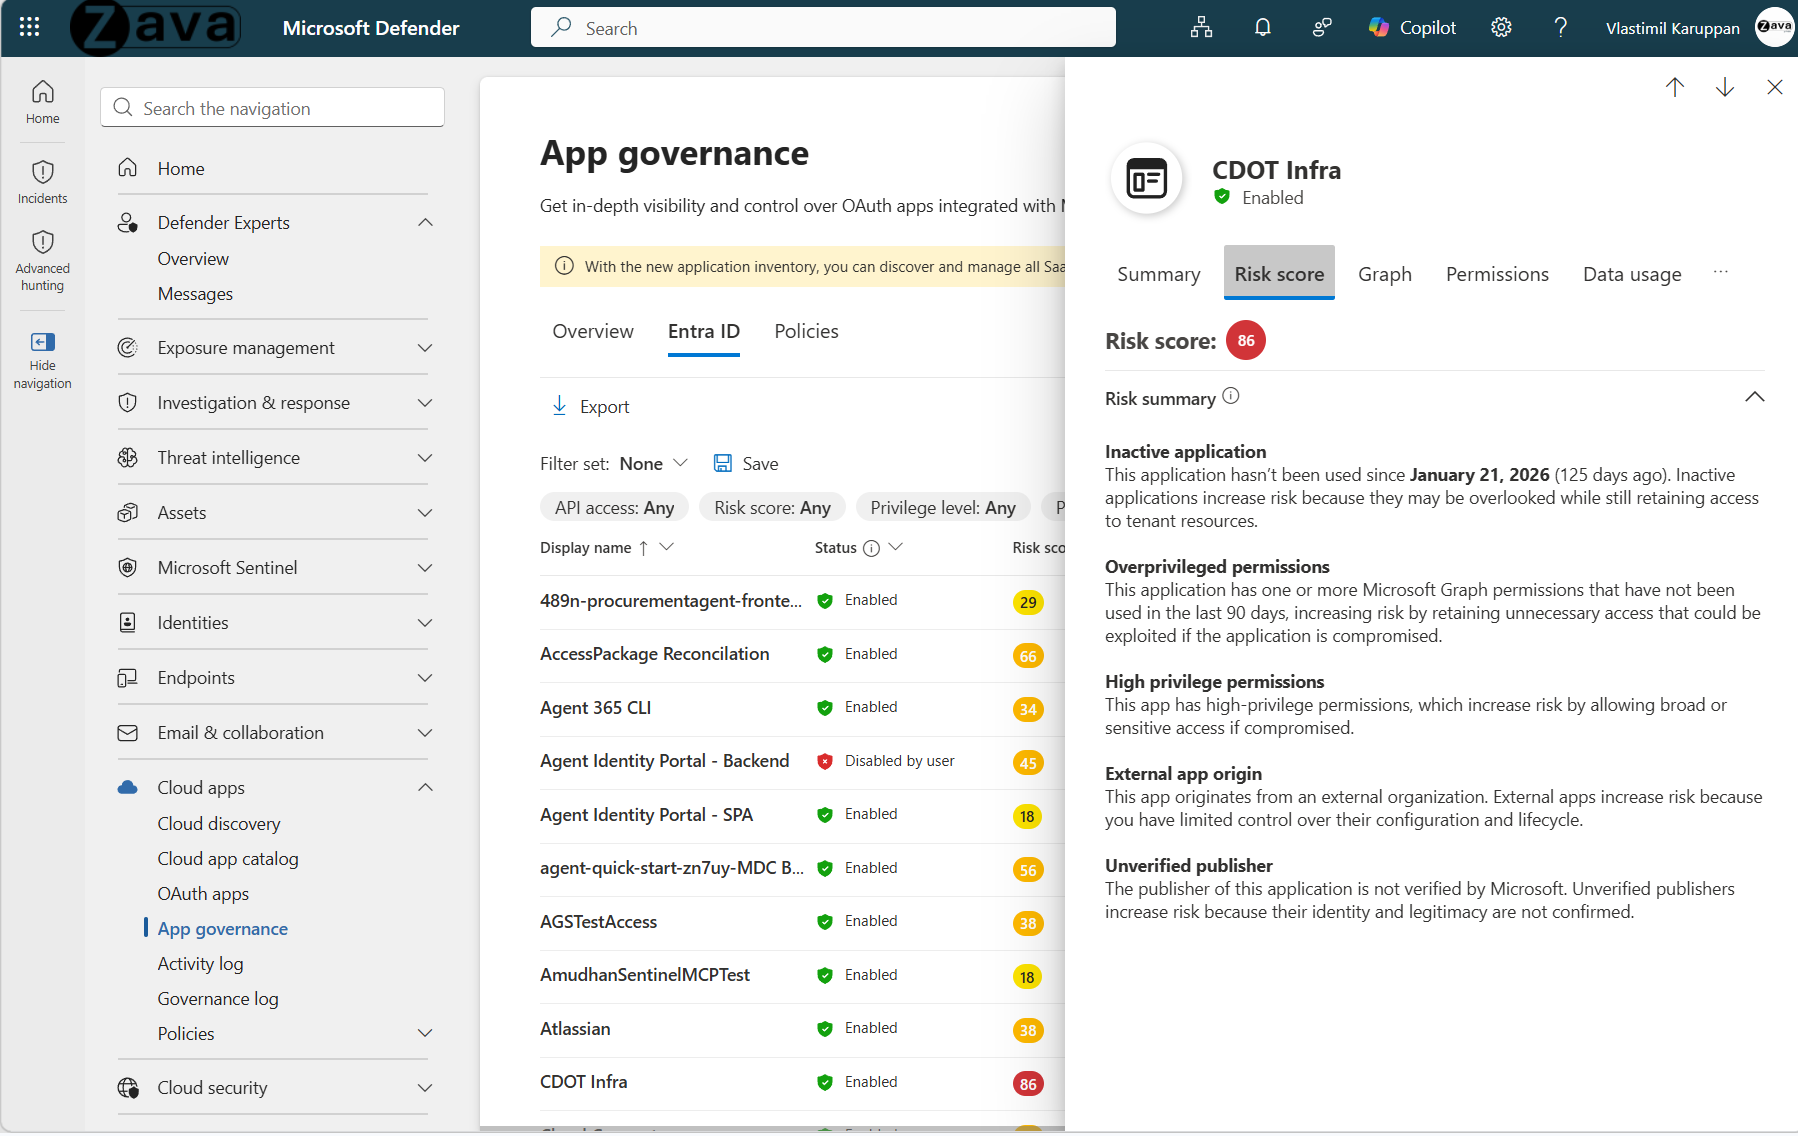This screenshot has width=1798, height=1136.
Task: Click the Threat intelligence nav icon
Action: pos(127,458)
